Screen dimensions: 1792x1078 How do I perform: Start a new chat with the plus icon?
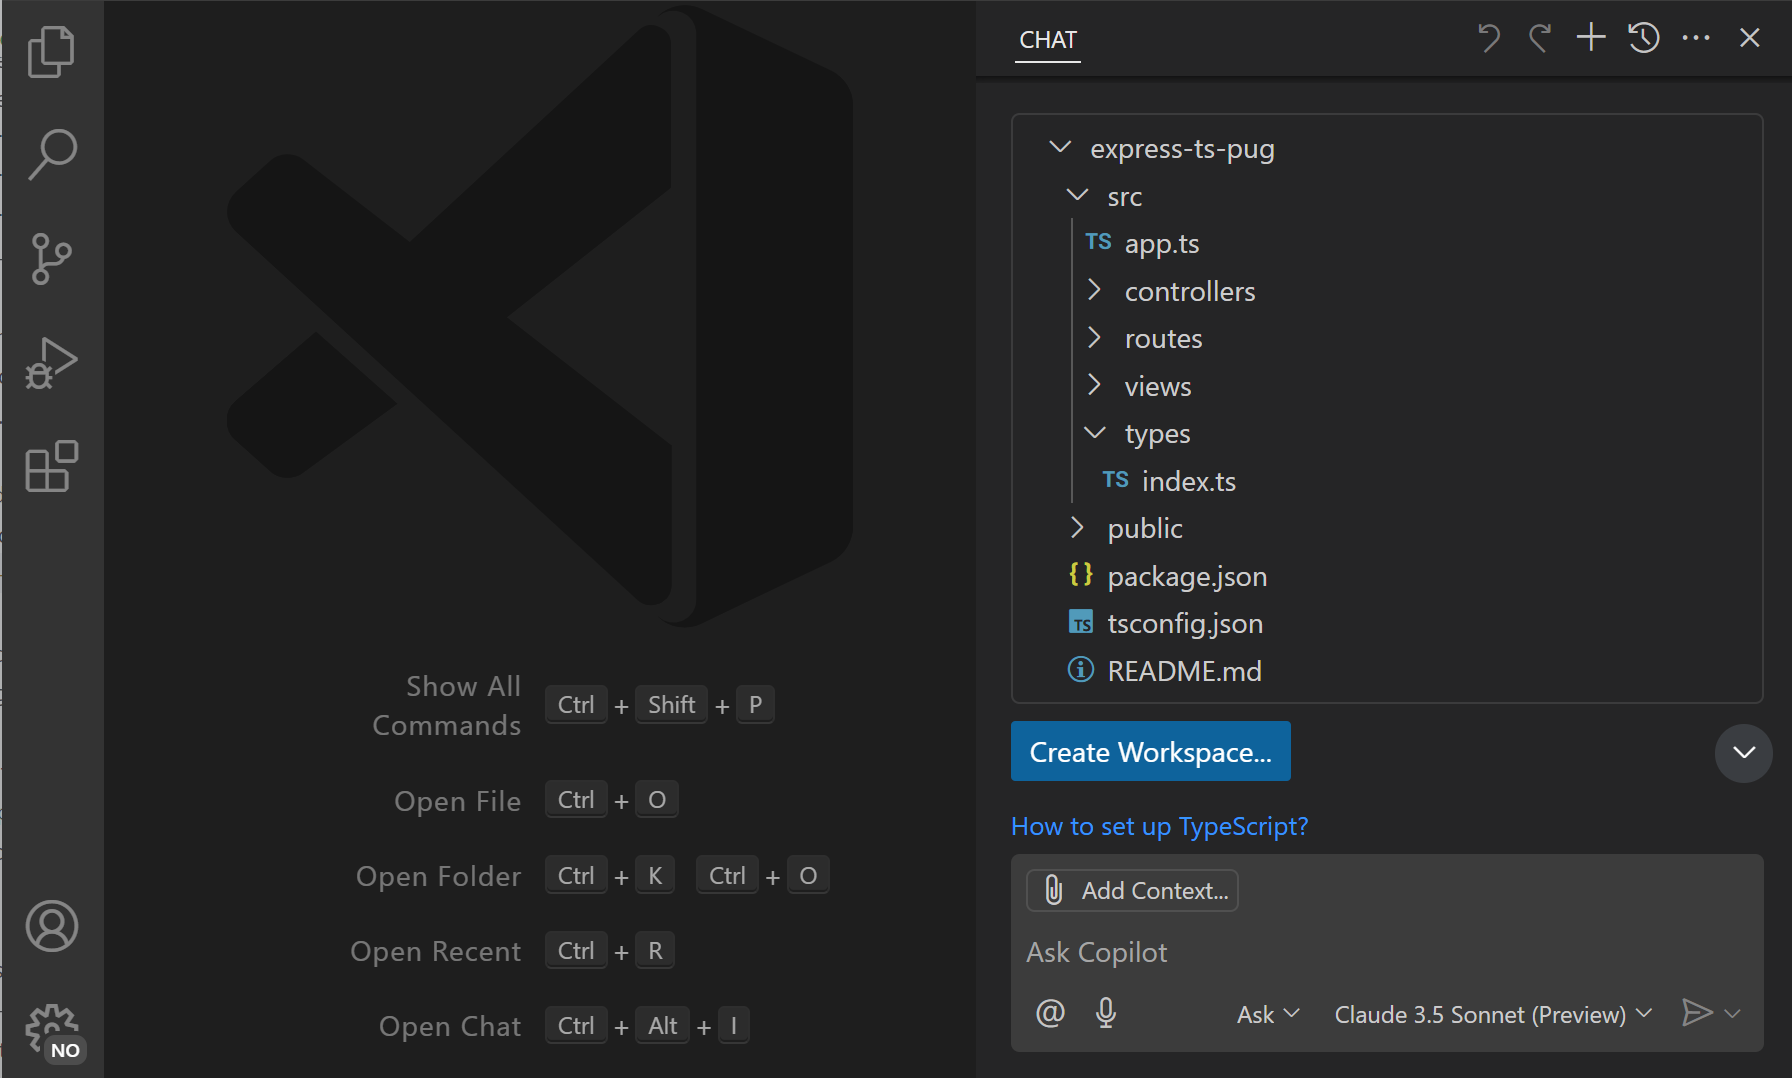point(1590,37)
